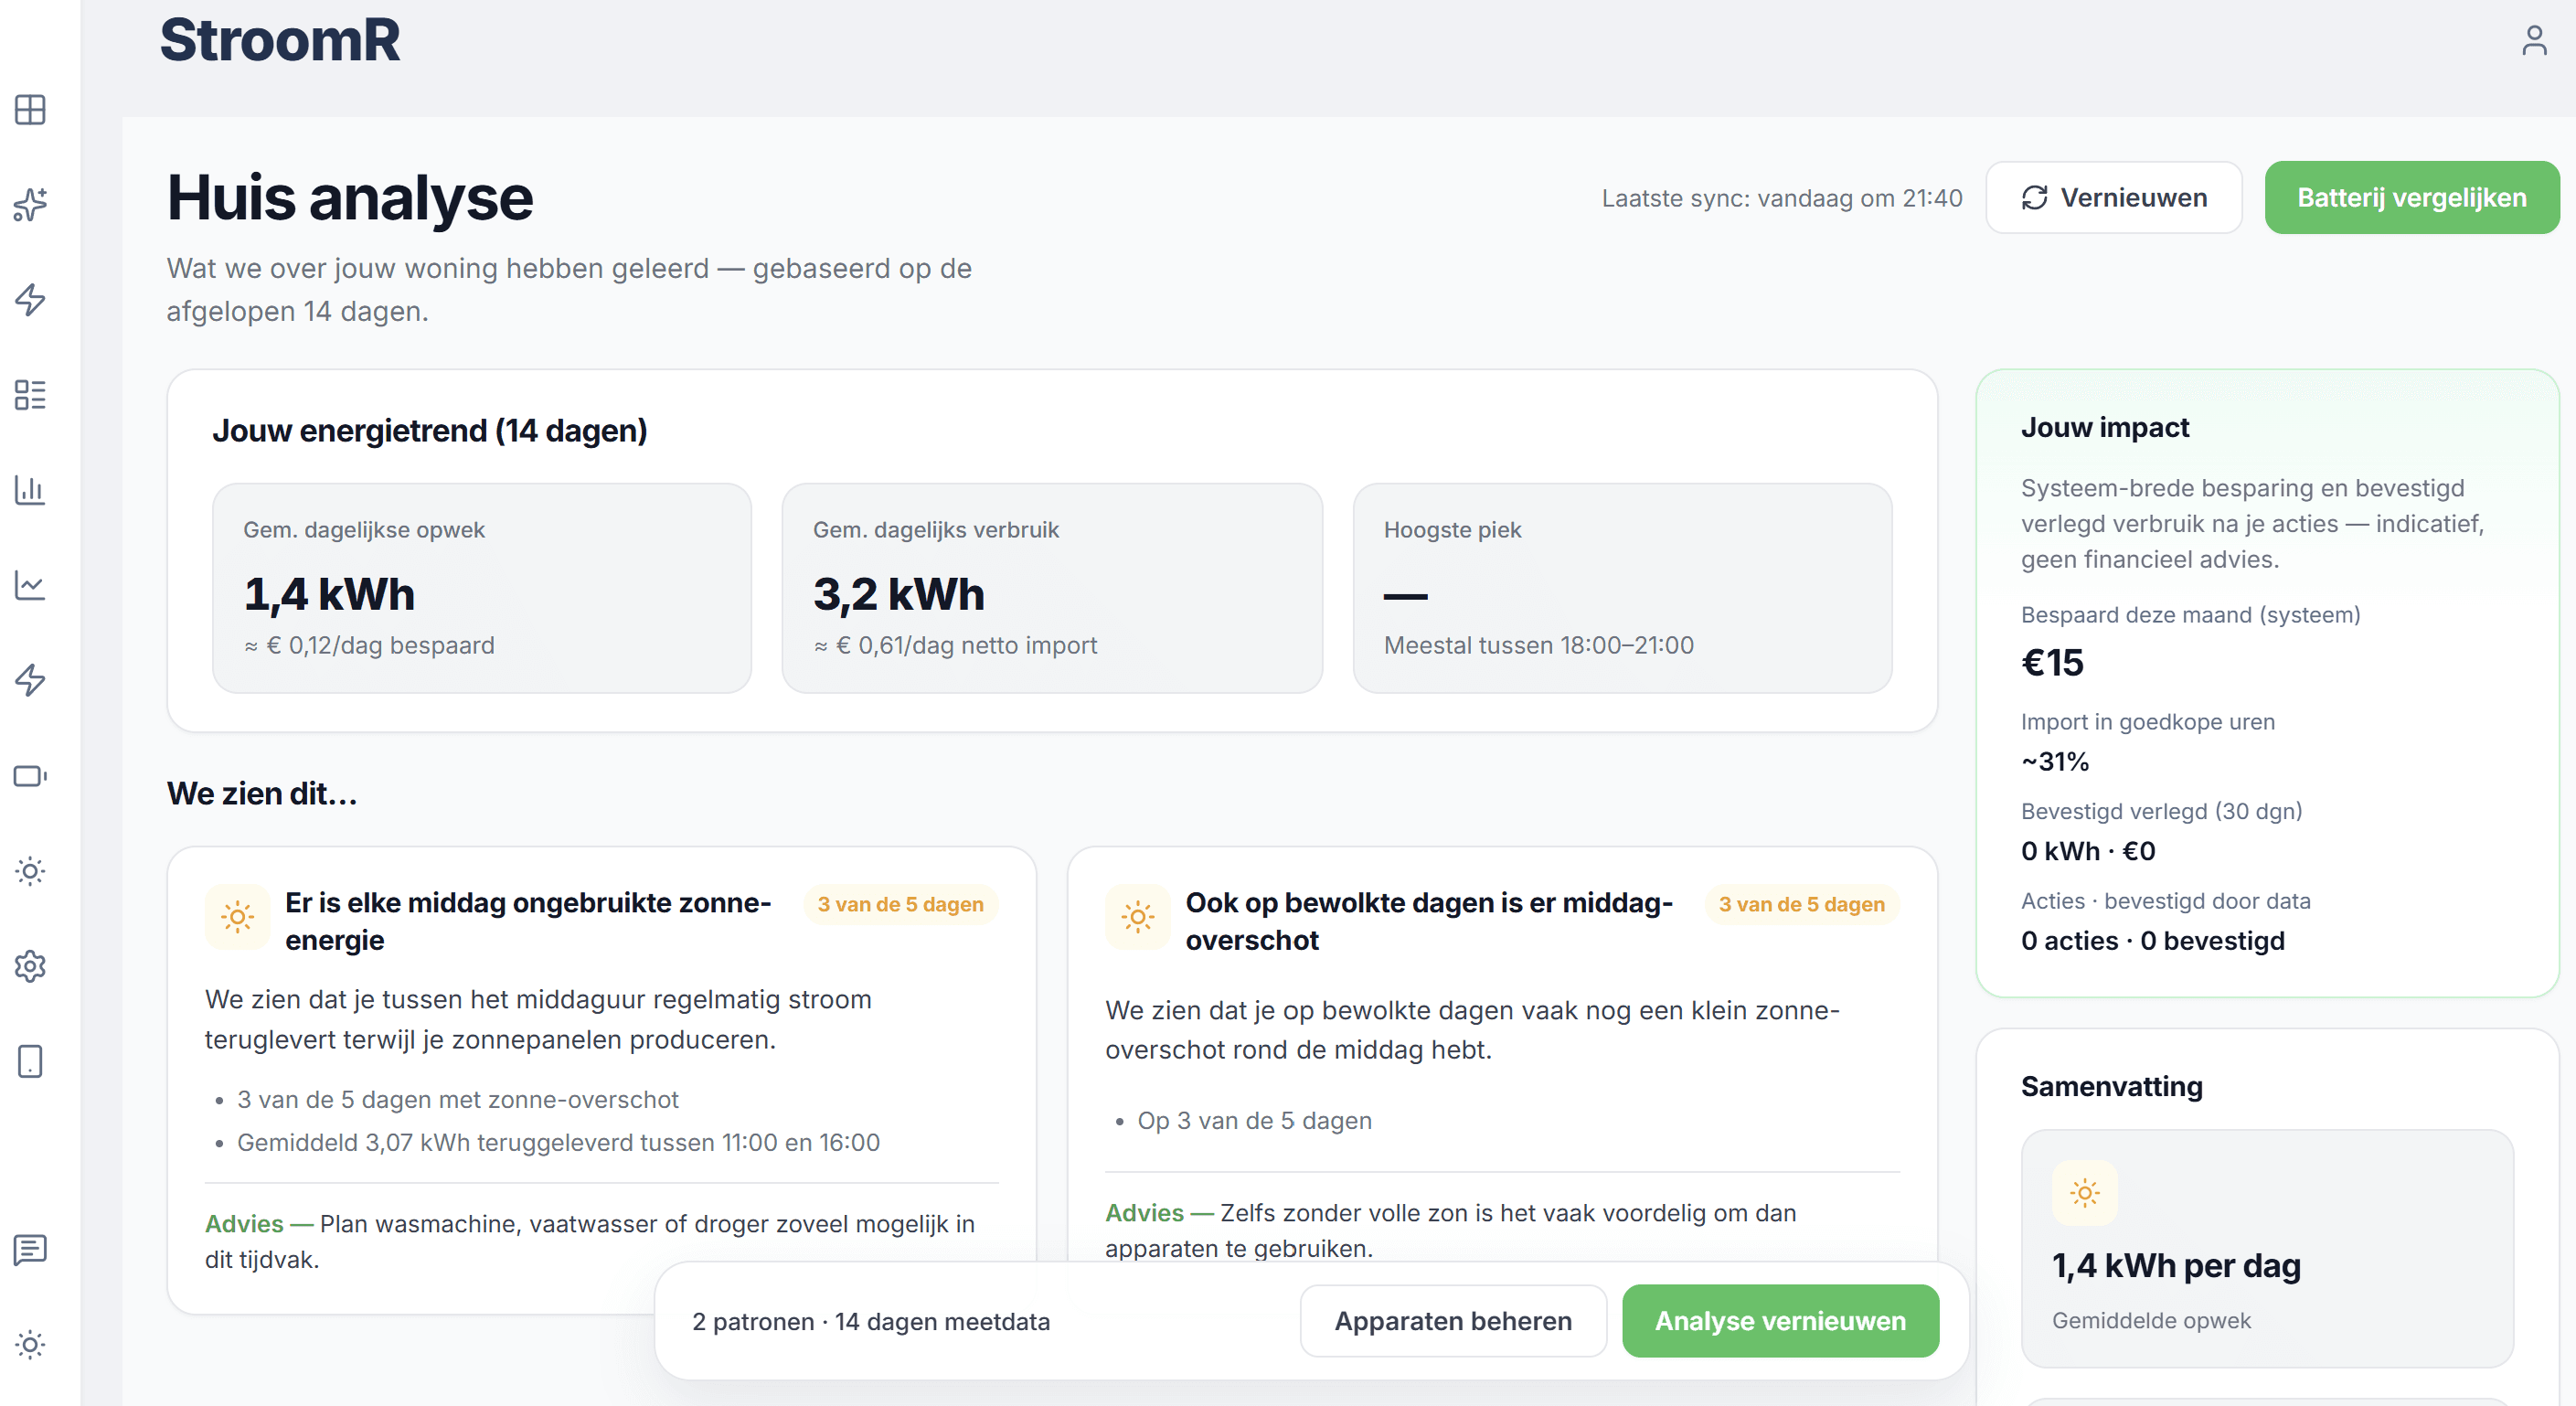Image resolution: width=2576 pixels, height=1406 pixels.
Task: Click the 'Huis analyse' page heading
Action: tap(350, 198)
